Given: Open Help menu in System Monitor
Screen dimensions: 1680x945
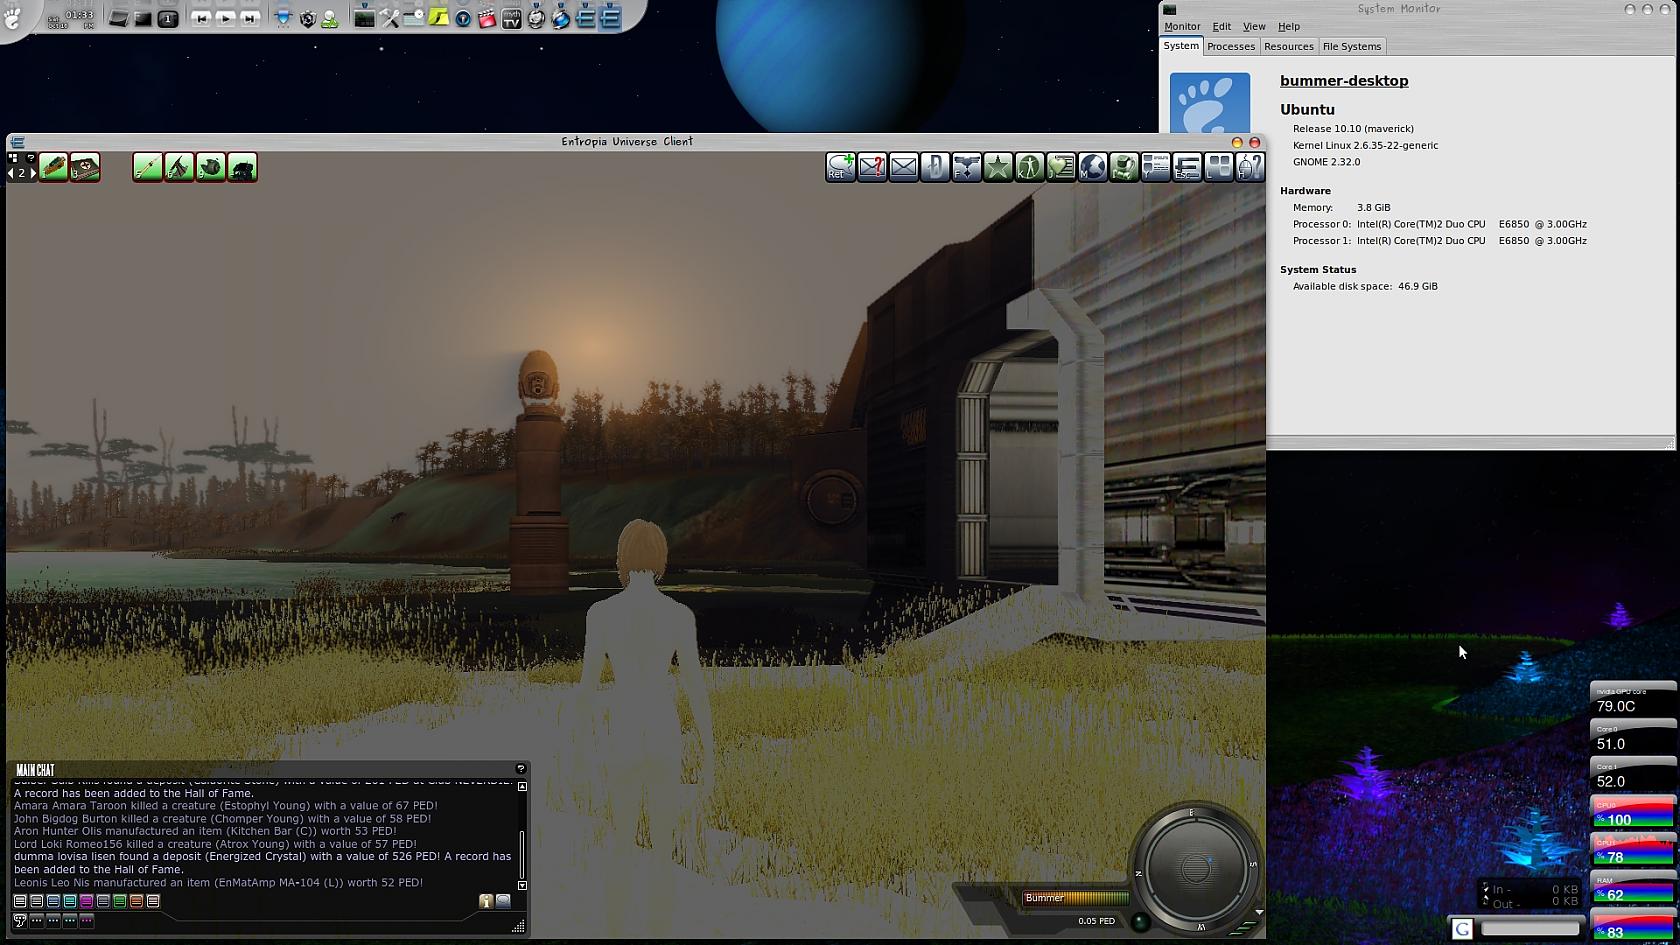Looking at the screenshot, I should [x=1289, y=27].
